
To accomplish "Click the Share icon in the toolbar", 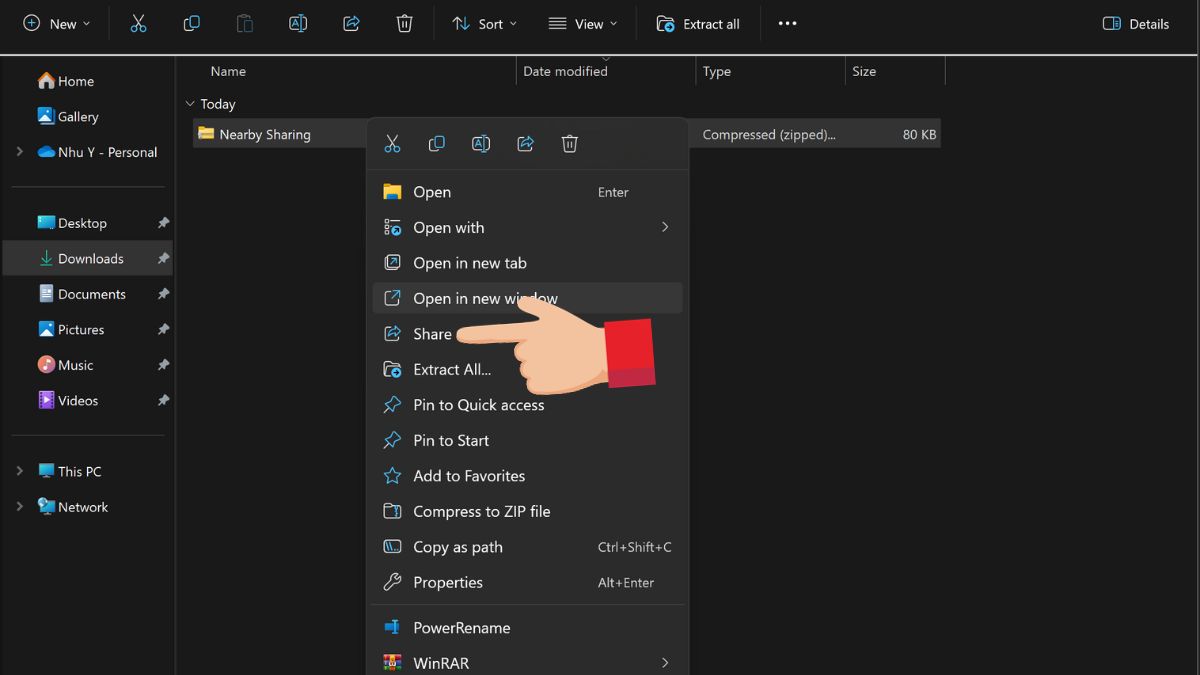I will click(351, 23).
